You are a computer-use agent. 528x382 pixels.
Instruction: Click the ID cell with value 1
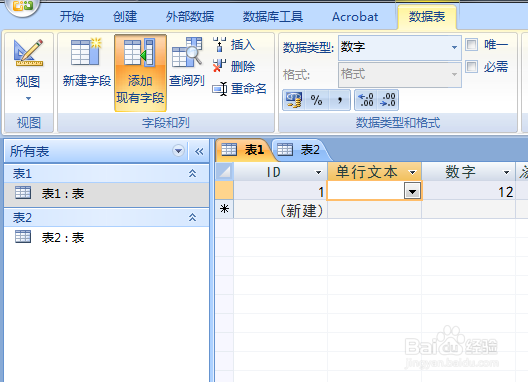pos(280,191)
